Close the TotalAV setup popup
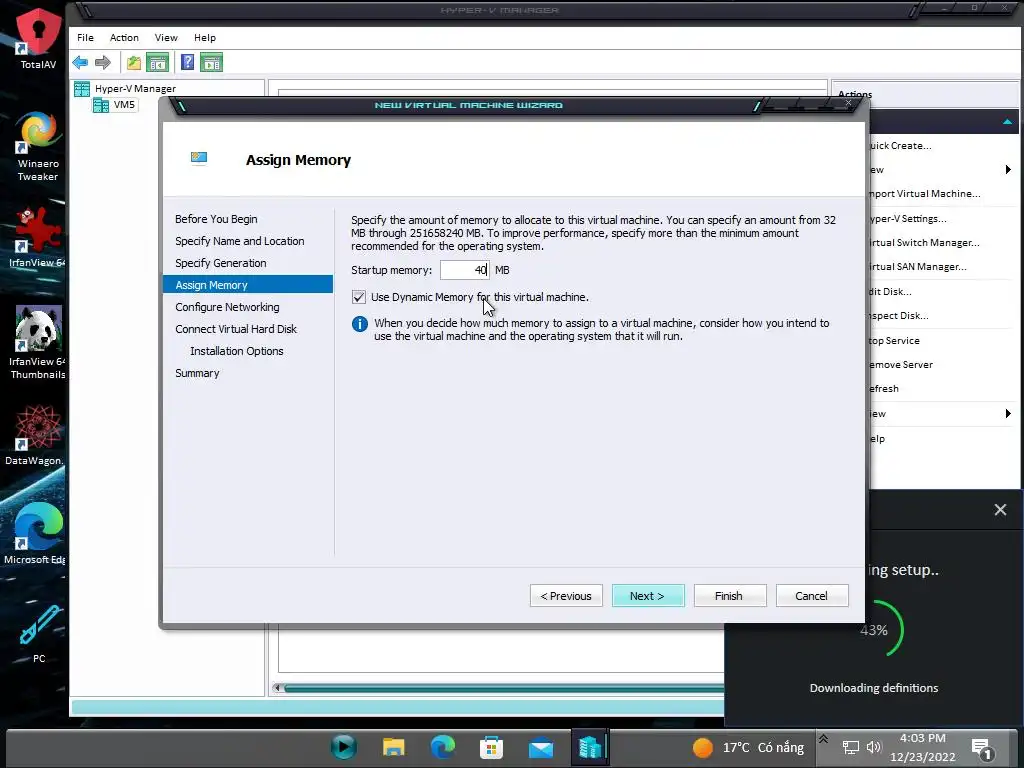Viewport: 1024px width, 768px height. tap(1000, 509)
